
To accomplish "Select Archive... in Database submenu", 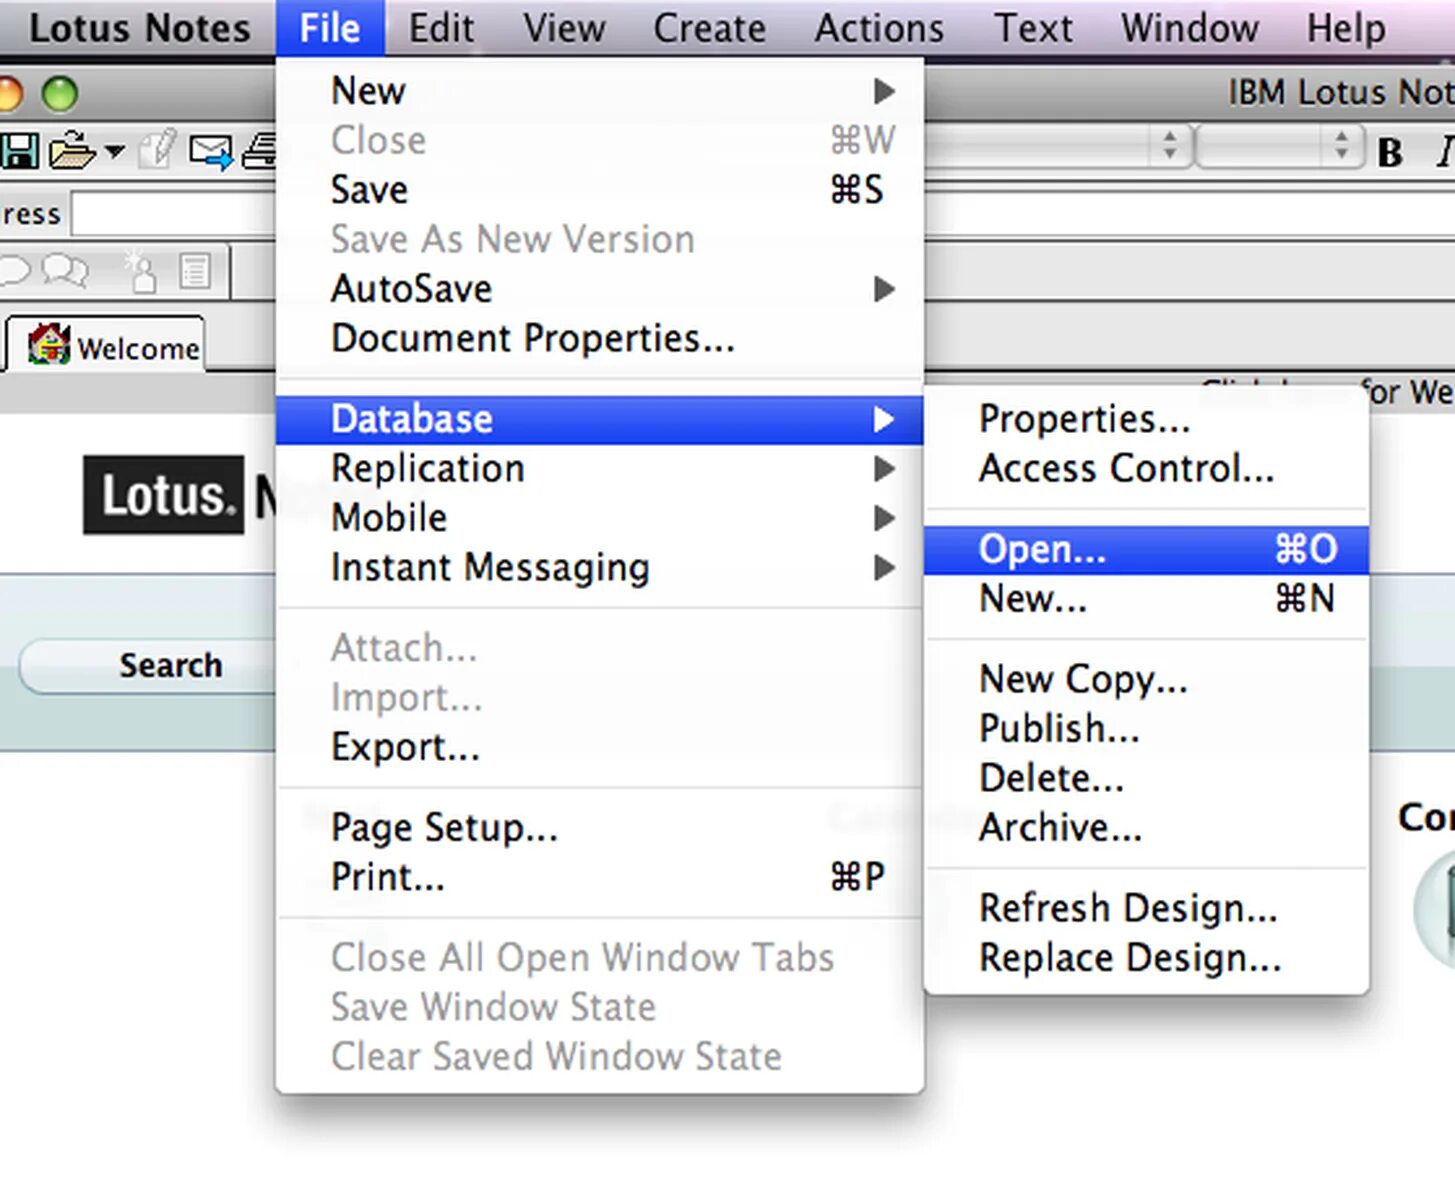I will pyautogui.click(x=1146, y=828).
